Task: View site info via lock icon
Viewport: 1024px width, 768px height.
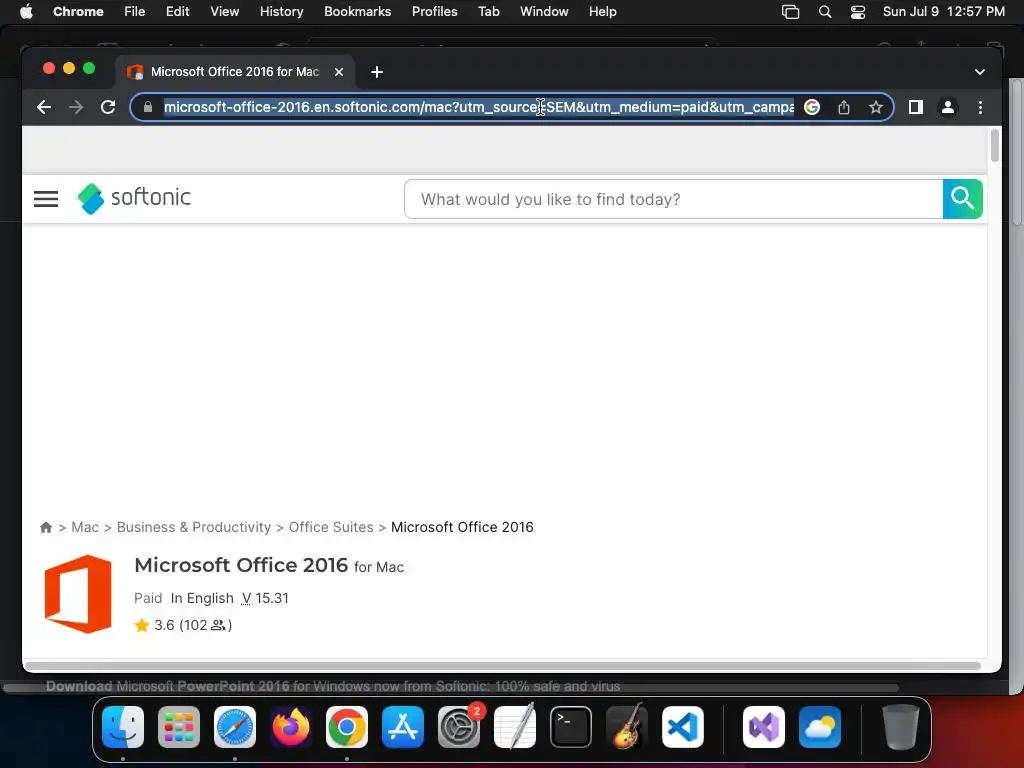Action: pyautogui.click(x=148, y=107)
